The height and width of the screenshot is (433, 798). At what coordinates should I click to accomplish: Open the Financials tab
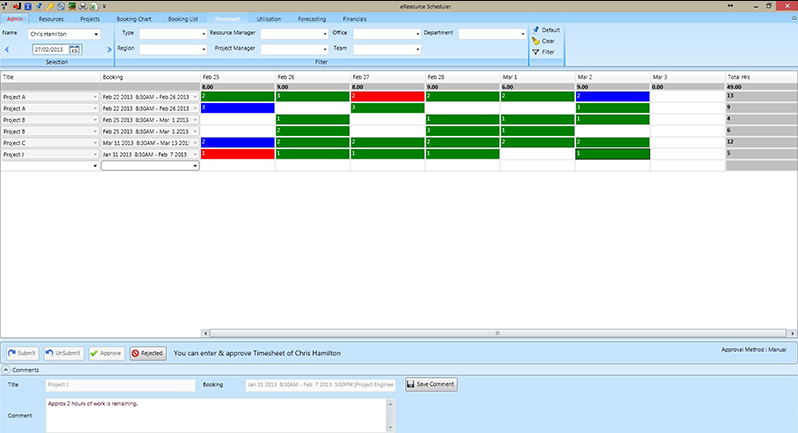[x=354, y=19]
